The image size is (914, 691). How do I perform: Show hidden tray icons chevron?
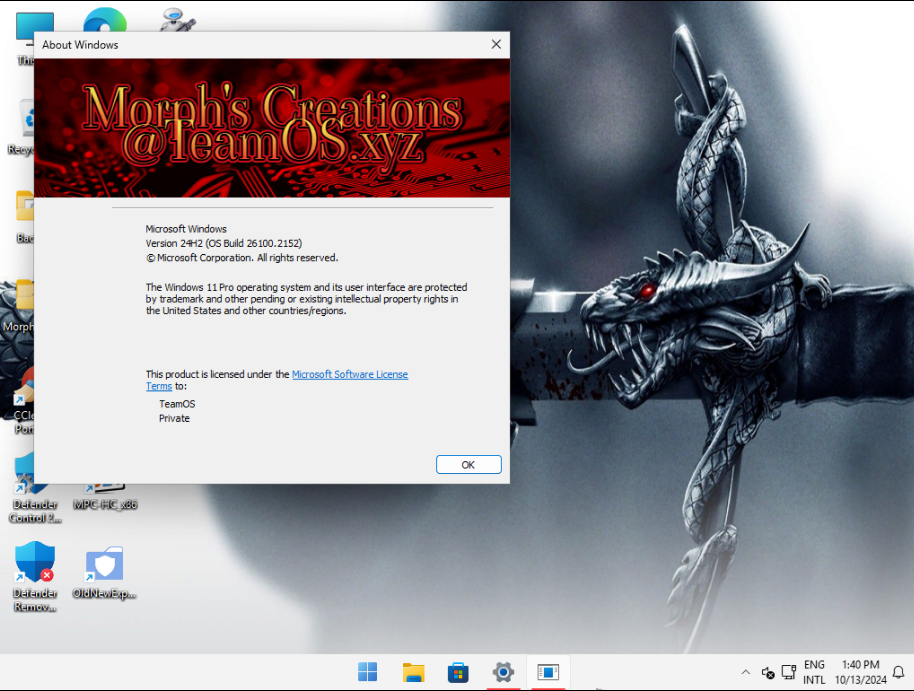click(x=746, y=672)
